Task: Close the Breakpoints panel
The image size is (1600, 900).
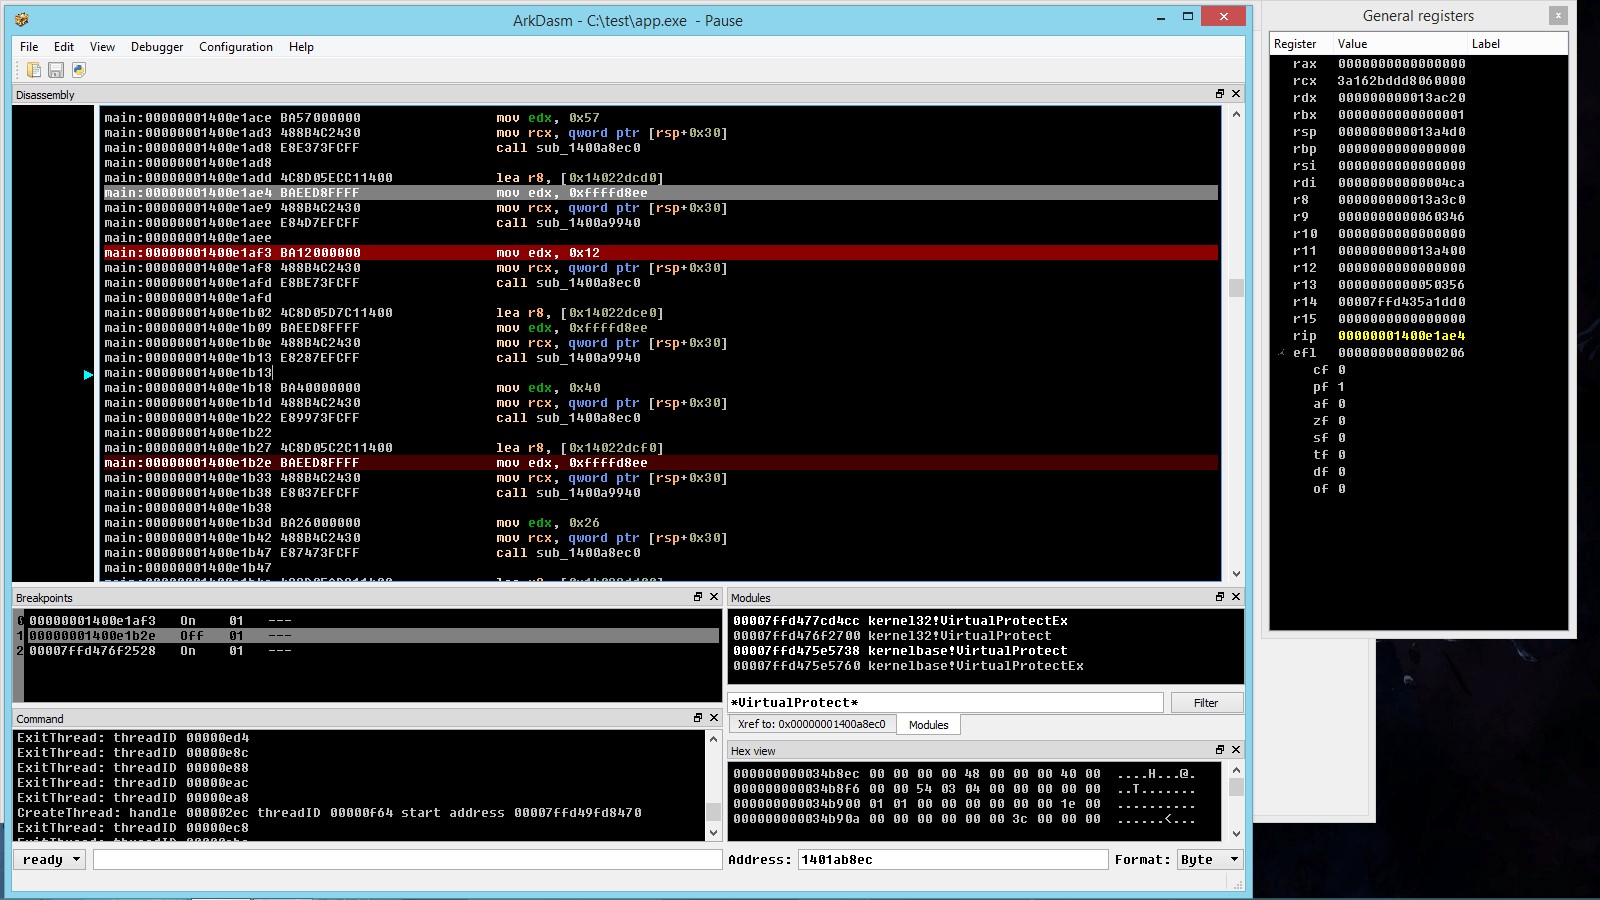Action: pos(714,597)
